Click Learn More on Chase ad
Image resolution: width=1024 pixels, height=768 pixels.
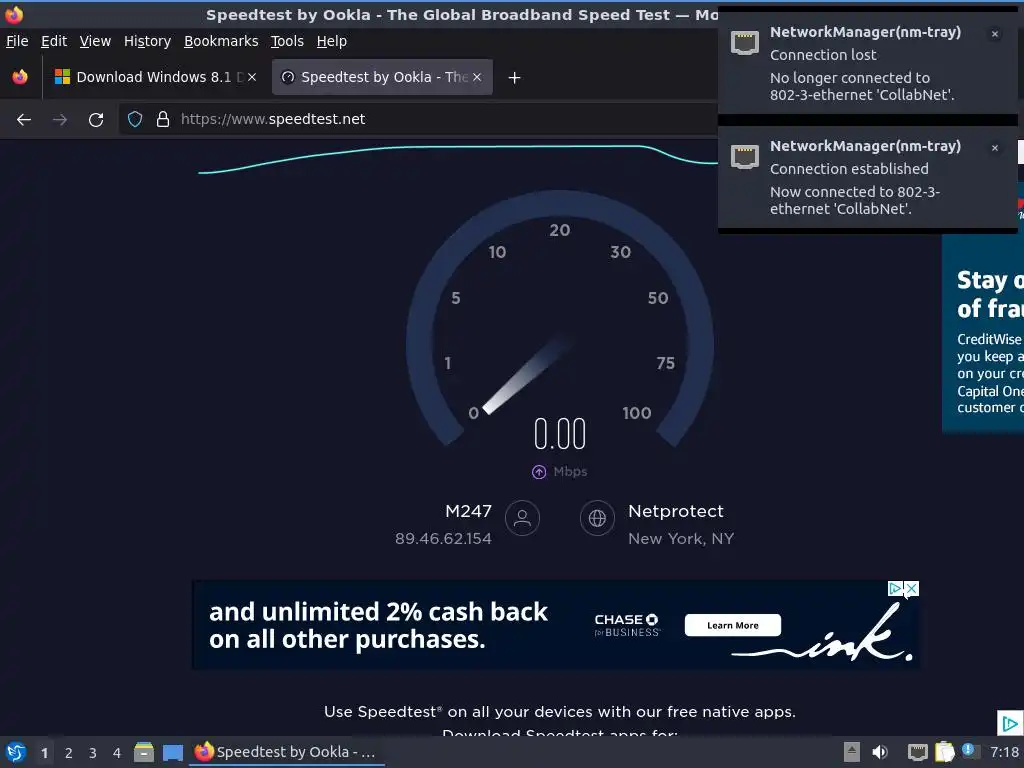(732, 625)
